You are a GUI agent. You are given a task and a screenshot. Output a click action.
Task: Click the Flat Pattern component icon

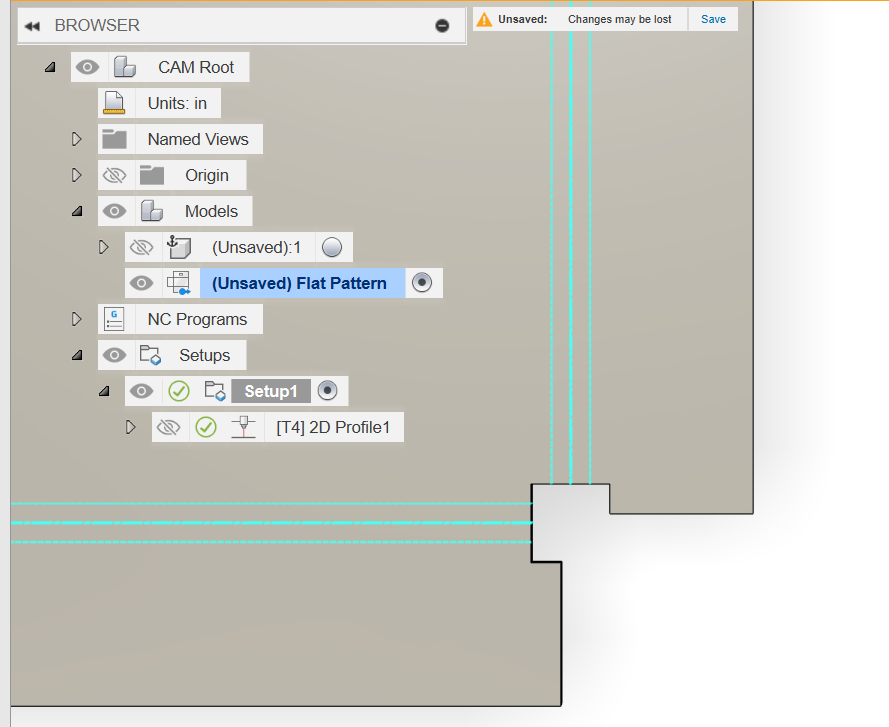click(x=178, y=283)
